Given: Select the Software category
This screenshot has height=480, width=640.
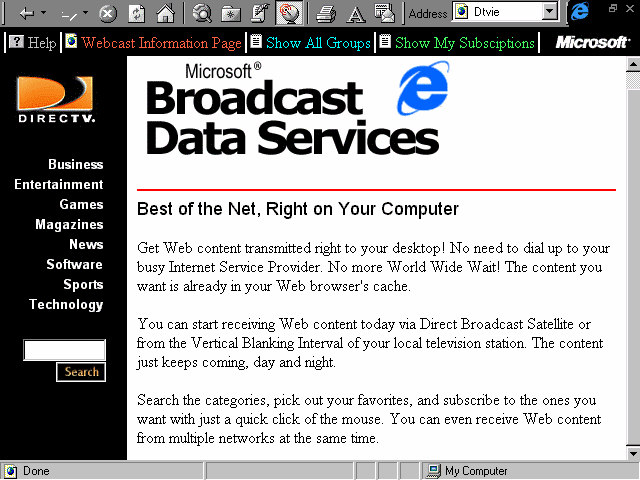Looking at the screenshot, I should tap(75, 264).
